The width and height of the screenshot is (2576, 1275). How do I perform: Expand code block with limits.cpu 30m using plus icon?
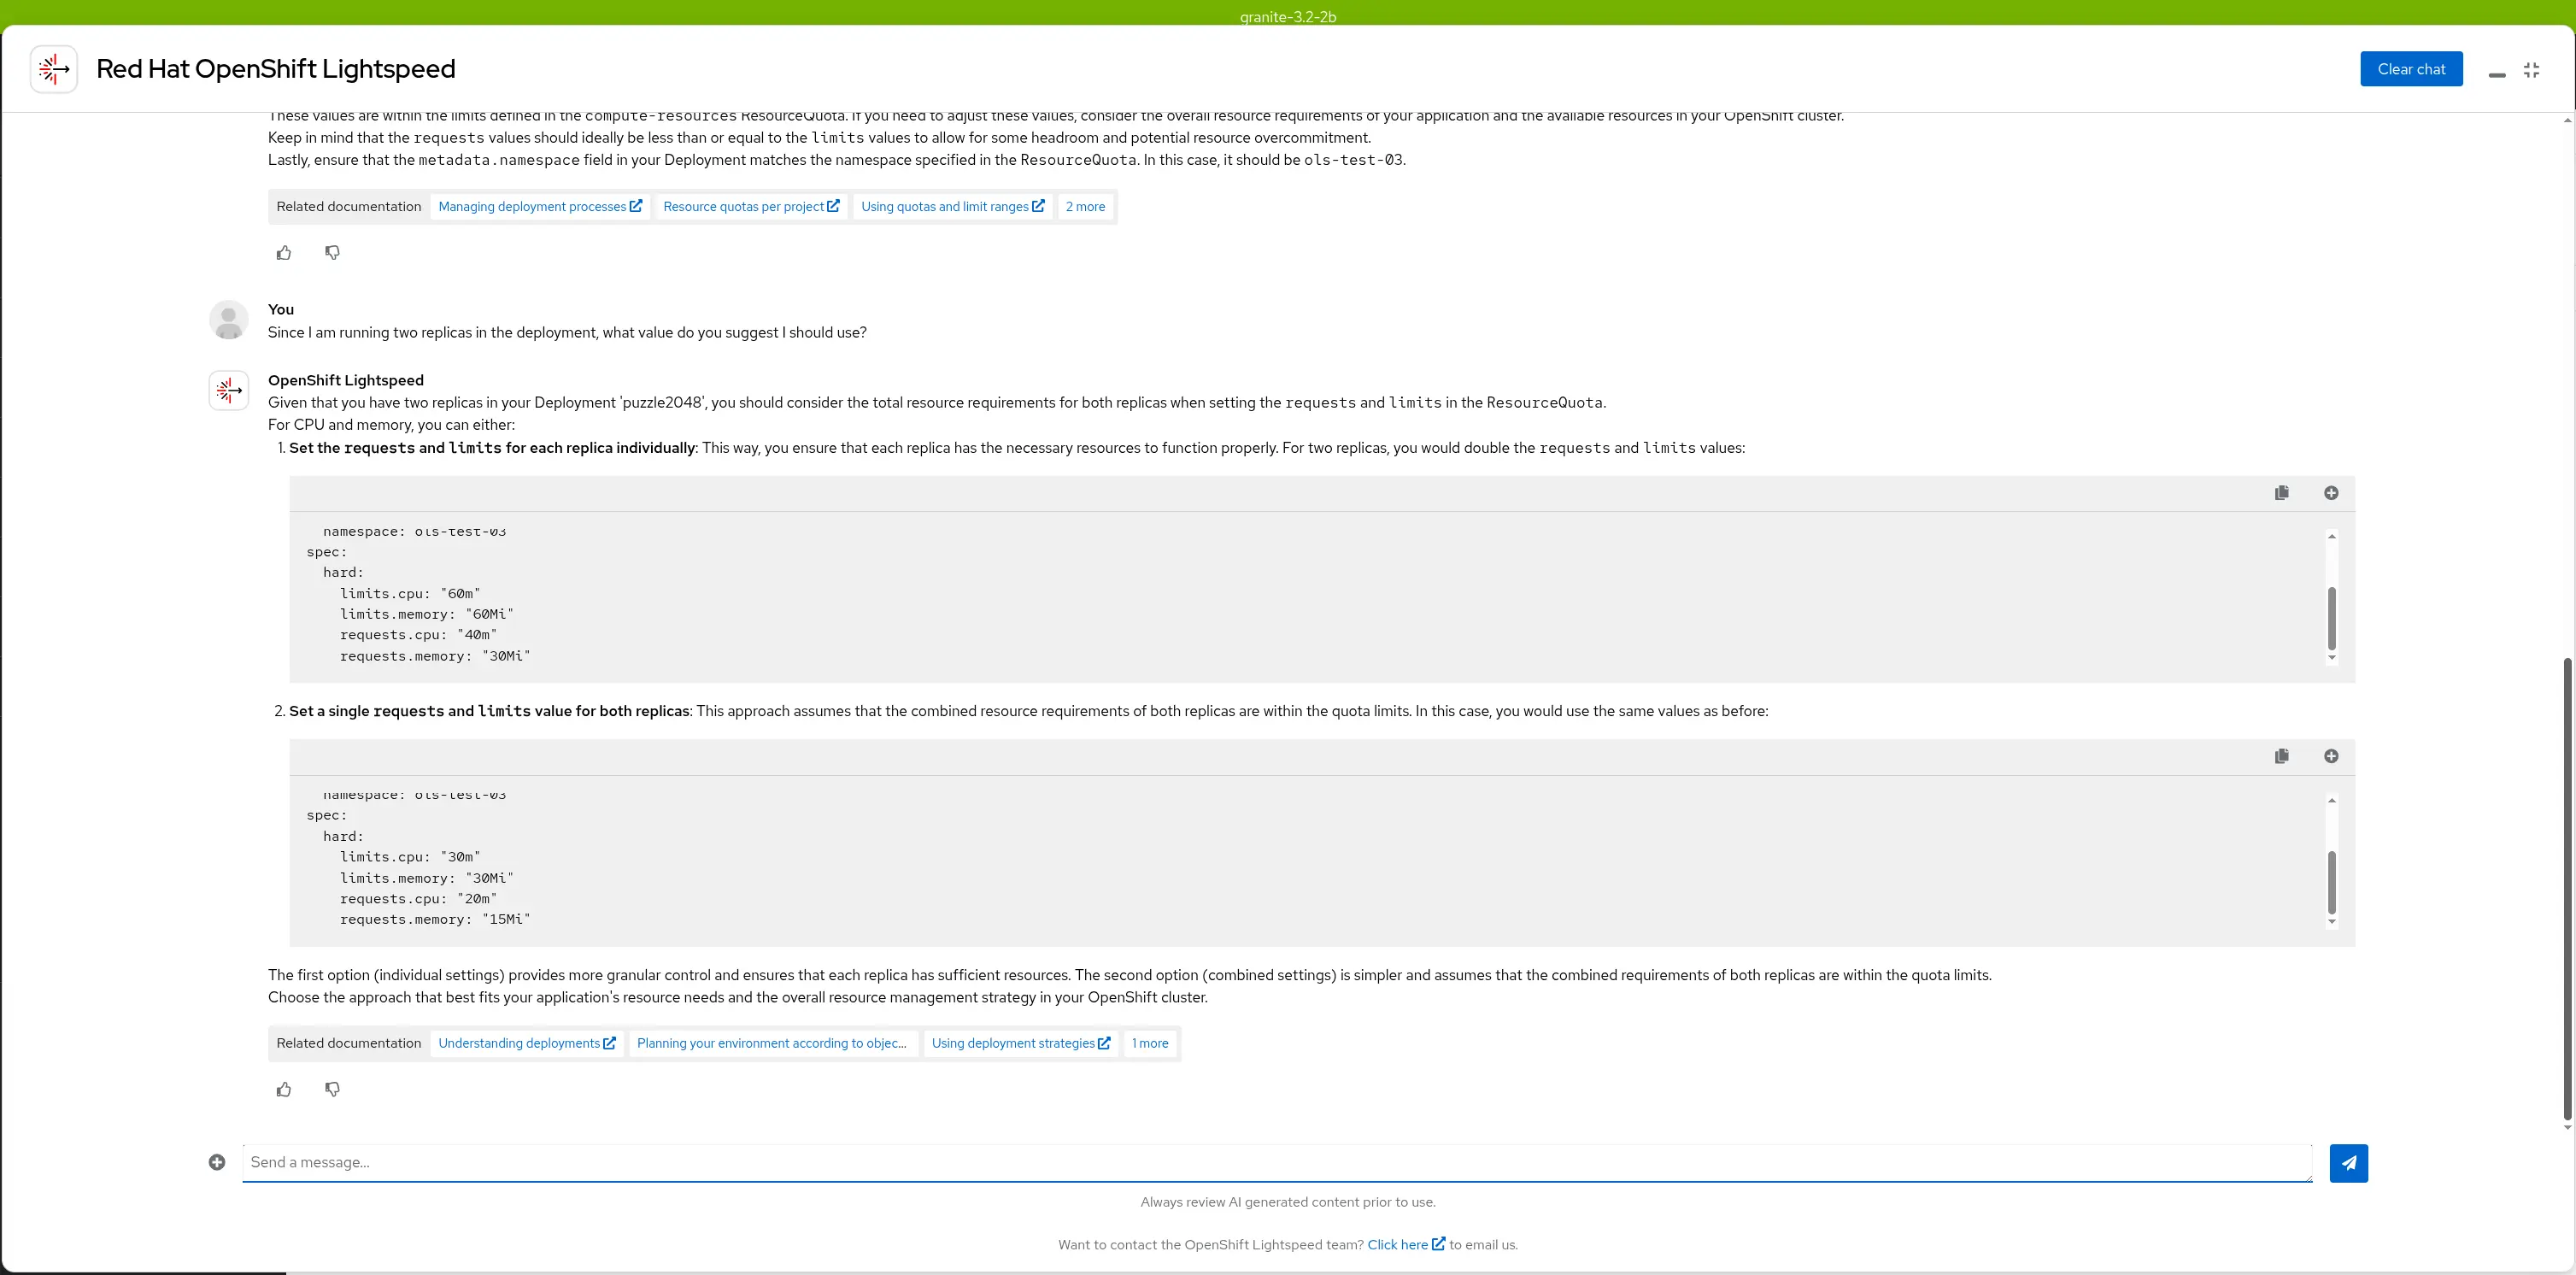[2331, 756]
